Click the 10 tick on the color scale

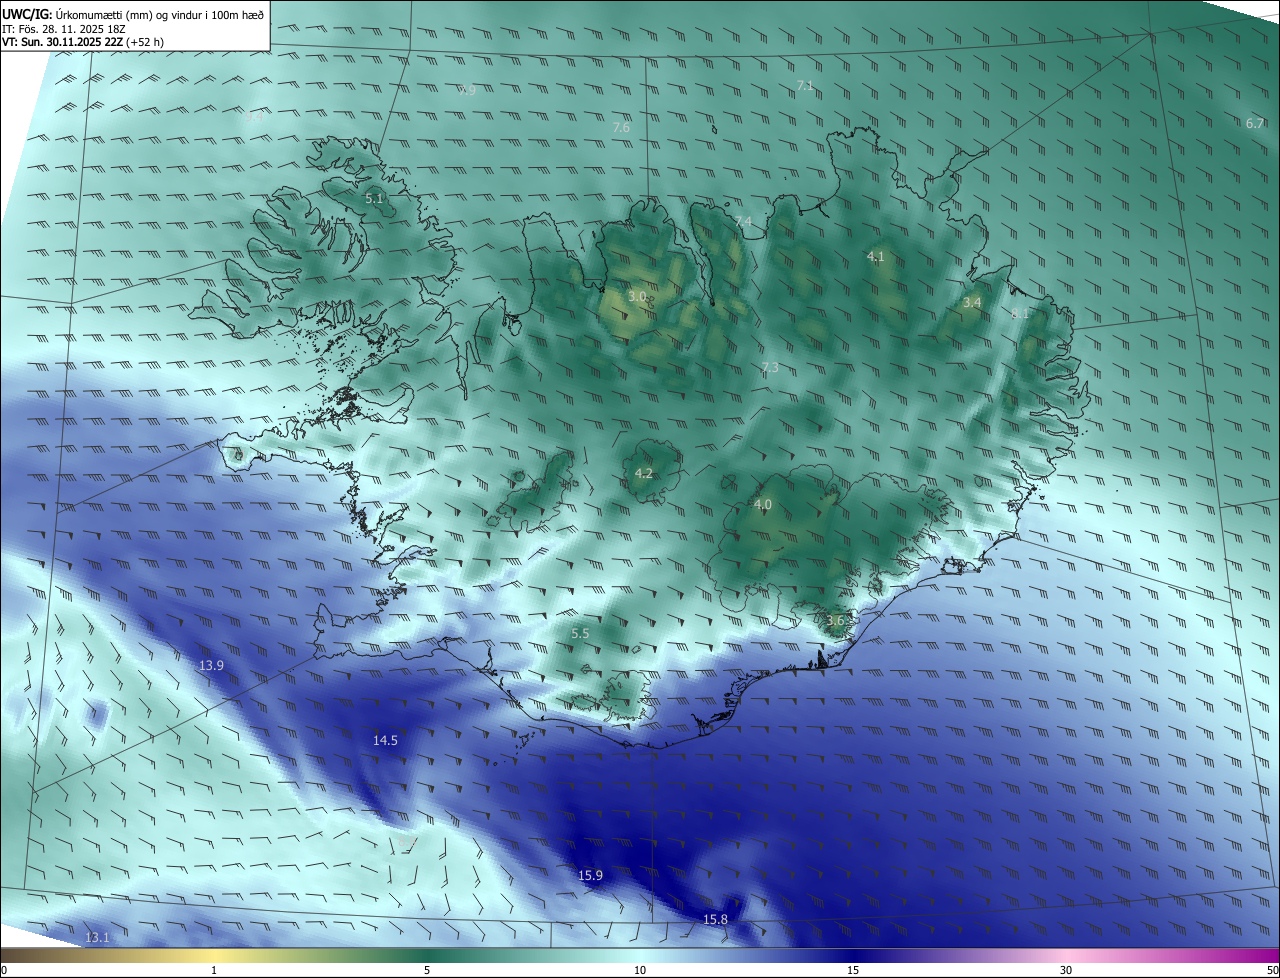coord(640,971)
